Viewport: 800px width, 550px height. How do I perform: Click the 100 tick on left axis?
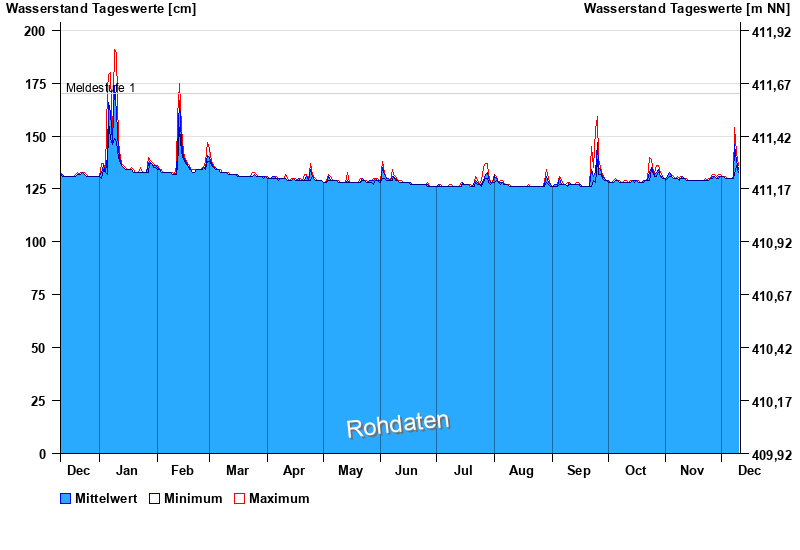[x=35, y=242]
